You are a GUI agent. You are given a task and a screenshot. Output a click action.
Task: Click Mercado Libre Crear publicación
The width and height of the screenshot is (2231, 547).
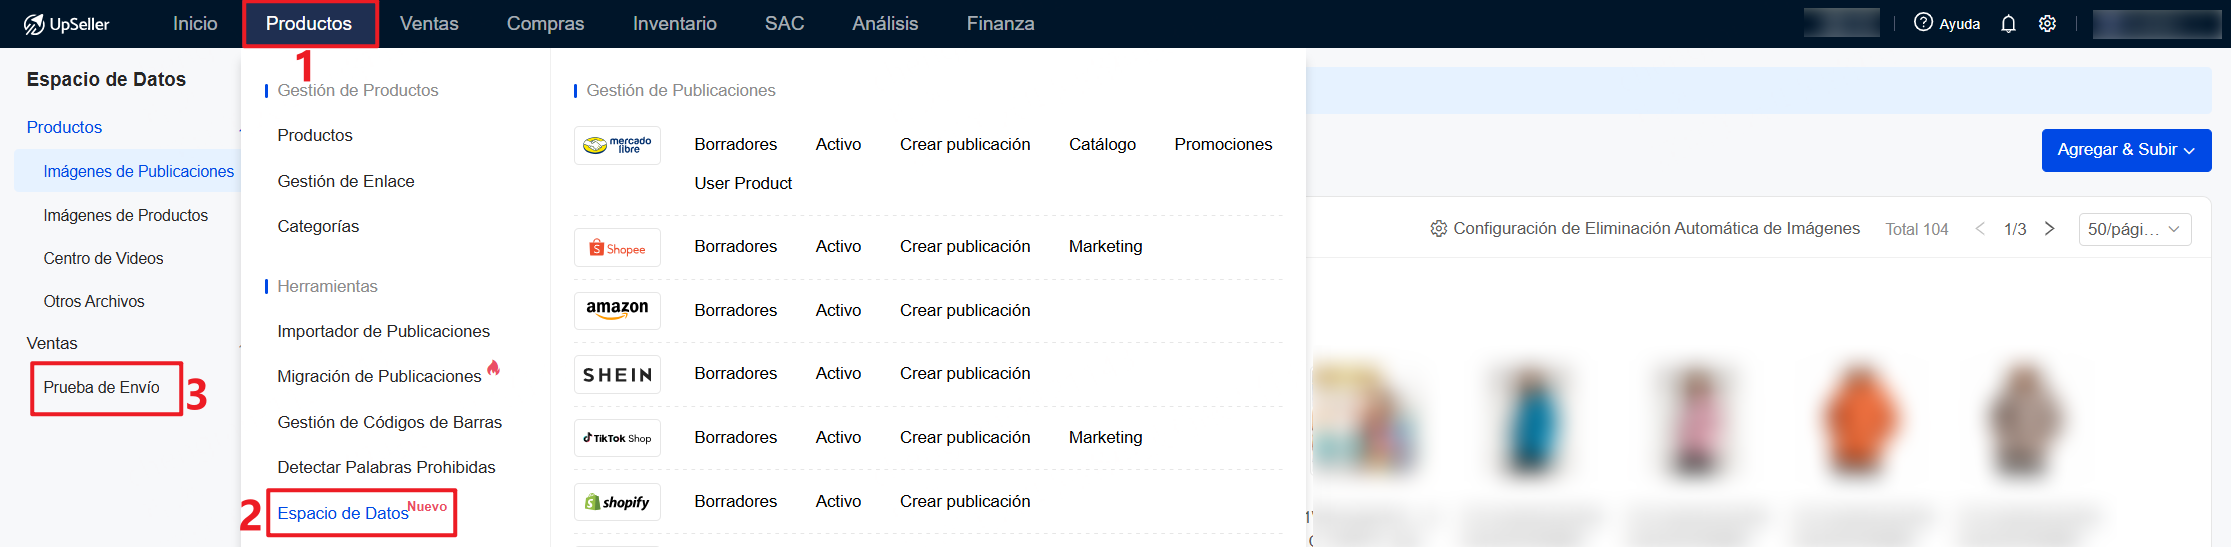pos(965,144)
